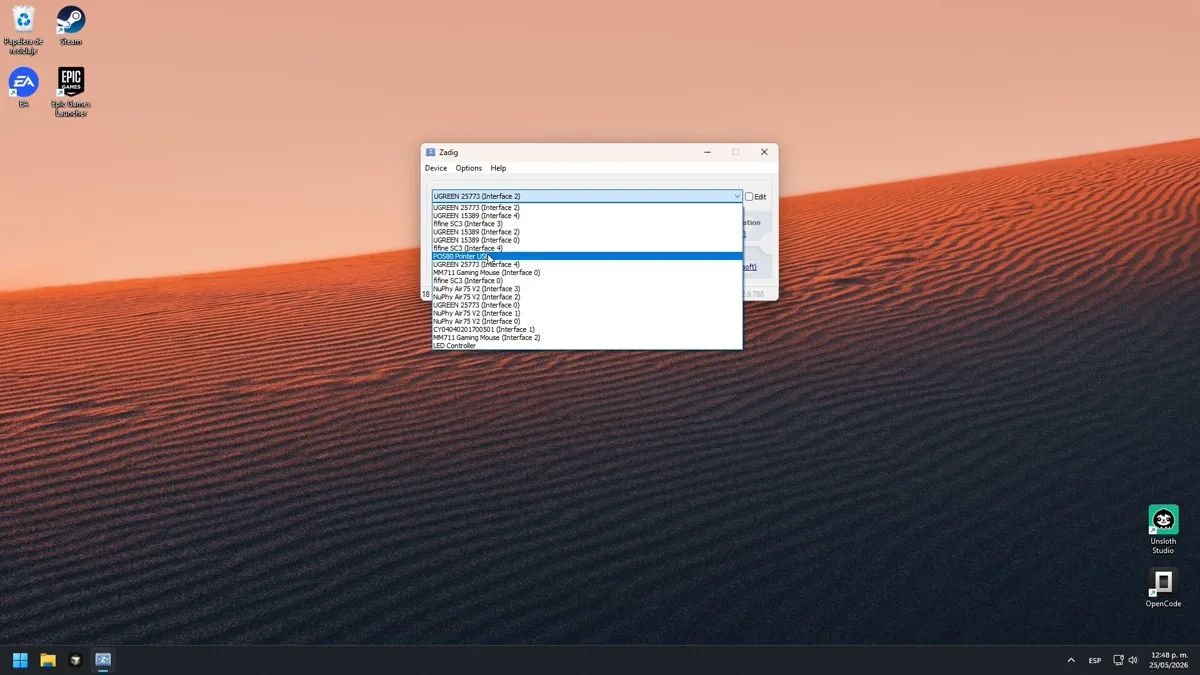The height and width of the screenshot is (675, 1200).
Task: Choose UGREEN 25773 (Interface 2) list entry
Action: click(x=587, y=207)
